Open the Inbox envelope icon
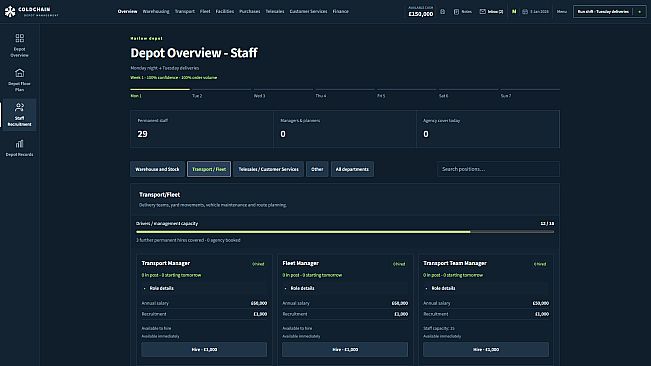651x366 pixels. (482, 12)
